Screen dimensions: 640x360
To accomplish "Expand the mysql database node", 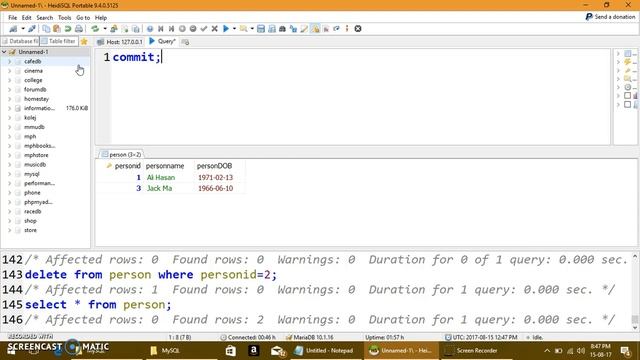I will click(x=10, y=174).
